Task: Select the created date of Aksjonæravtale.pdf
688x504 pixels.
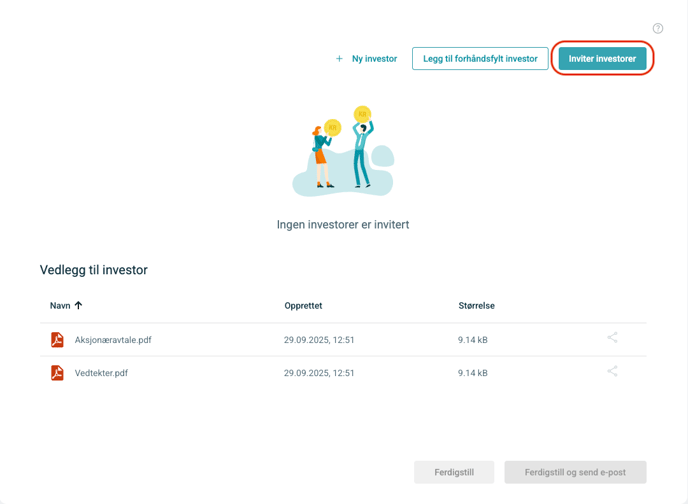Action: [319, 340]
